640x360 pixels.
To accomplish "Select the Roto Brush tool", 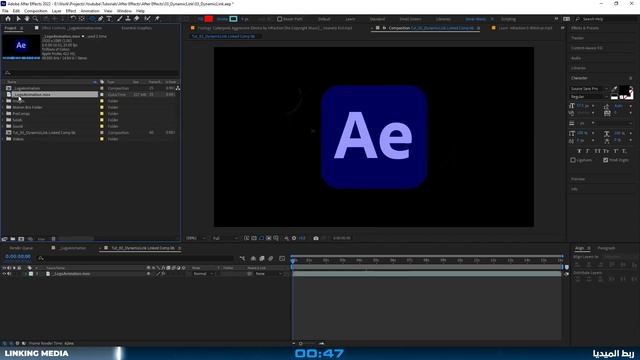I will coord(147,19).
